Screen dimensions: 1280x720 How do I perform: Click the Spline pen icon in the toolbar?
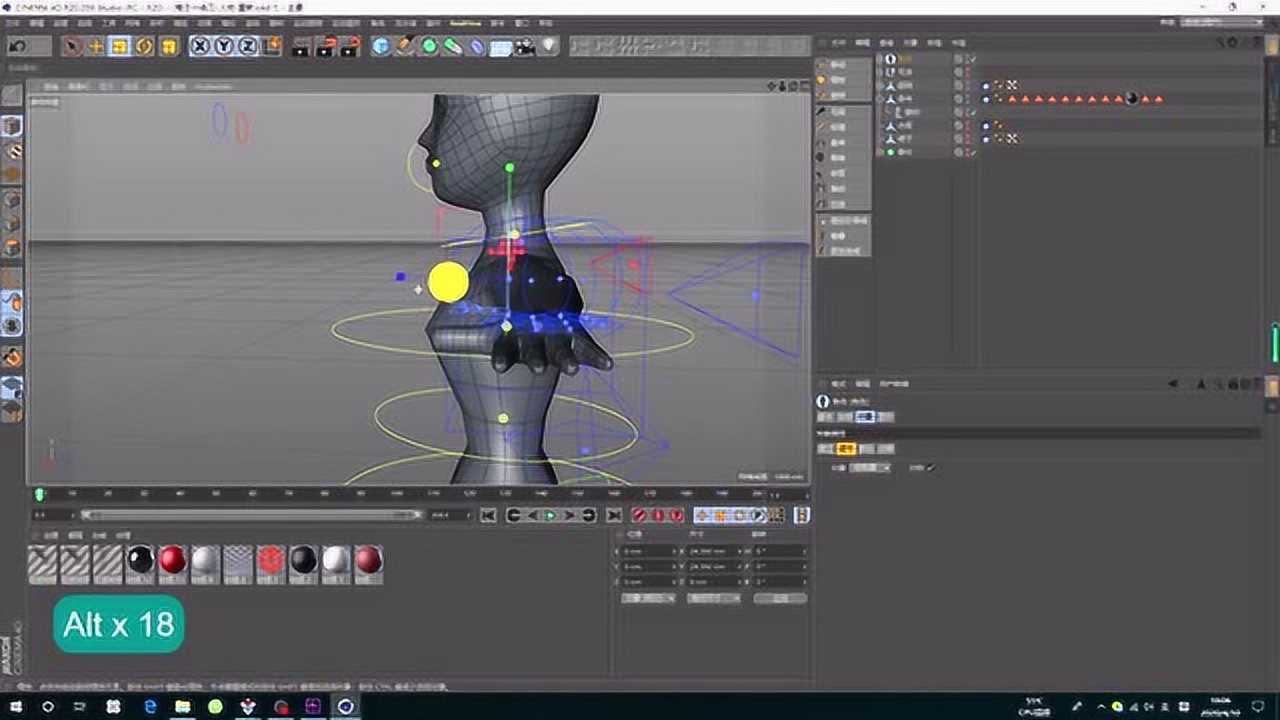[403, 46]
